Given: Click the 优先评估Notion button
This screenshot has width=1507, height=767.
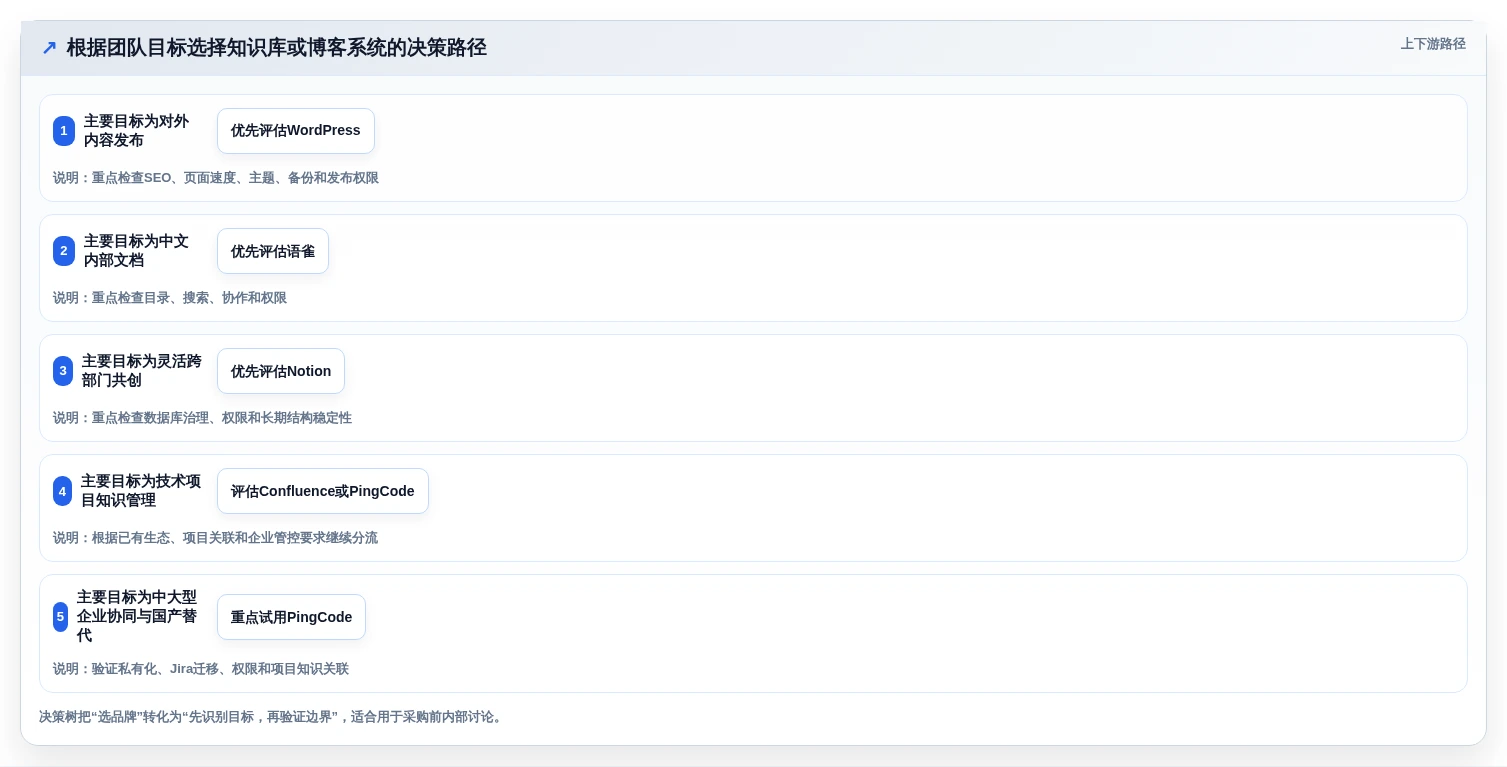Looking at the screenshot, I should pos(281,371).
